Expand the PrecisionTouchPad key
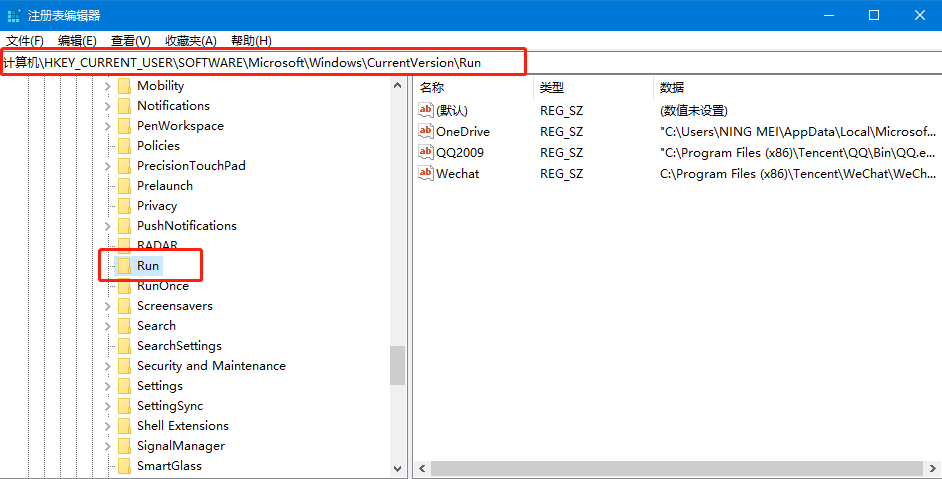The width and height of the screenshot is (942, 479). pos(108,166)
